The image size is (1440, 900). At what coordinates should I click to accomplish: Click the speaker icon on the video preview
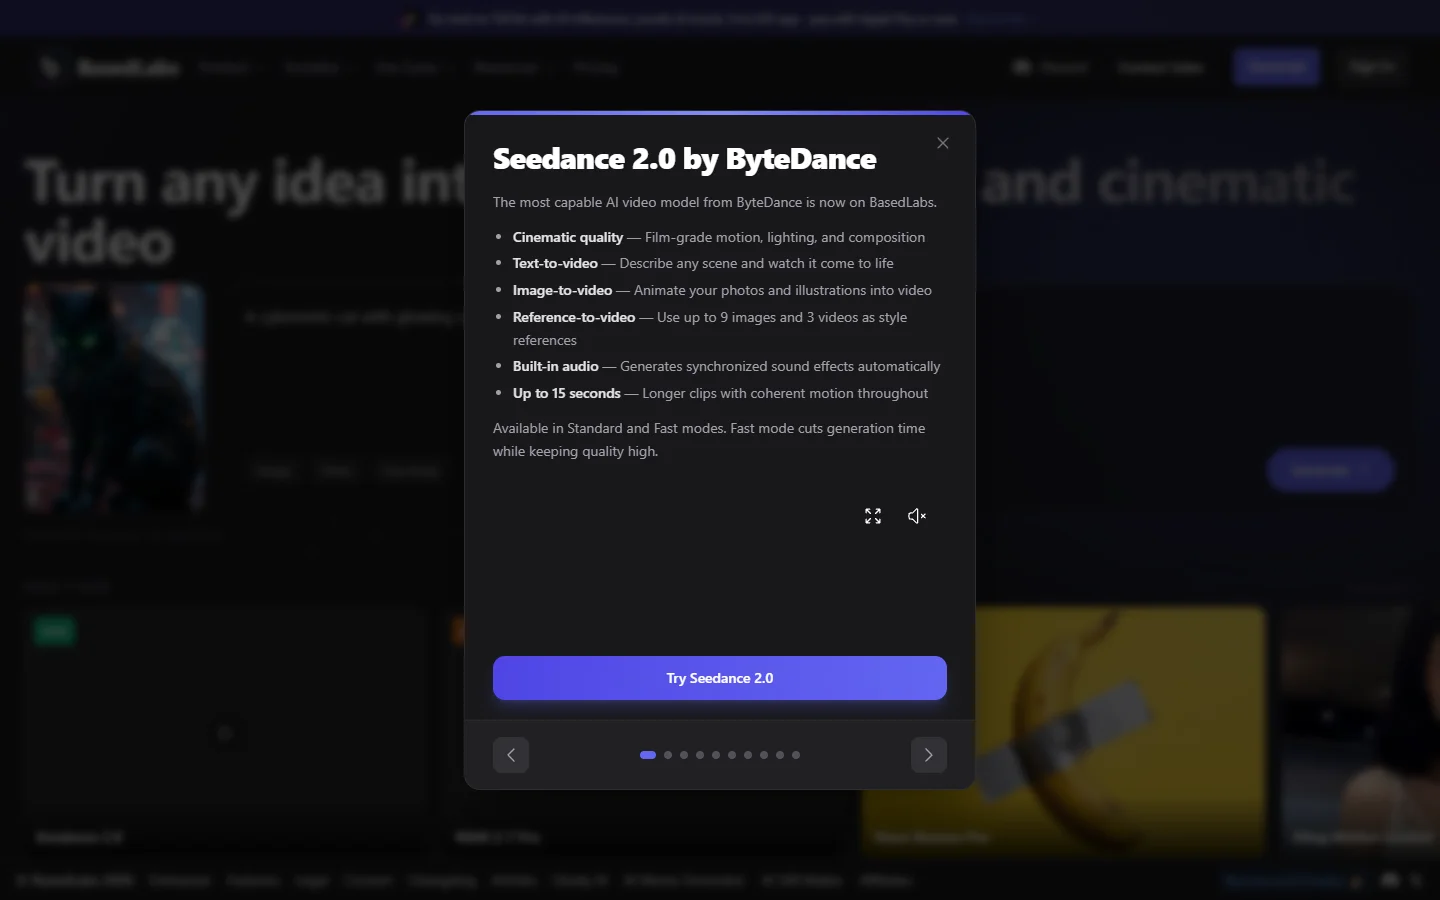point(917,516)
